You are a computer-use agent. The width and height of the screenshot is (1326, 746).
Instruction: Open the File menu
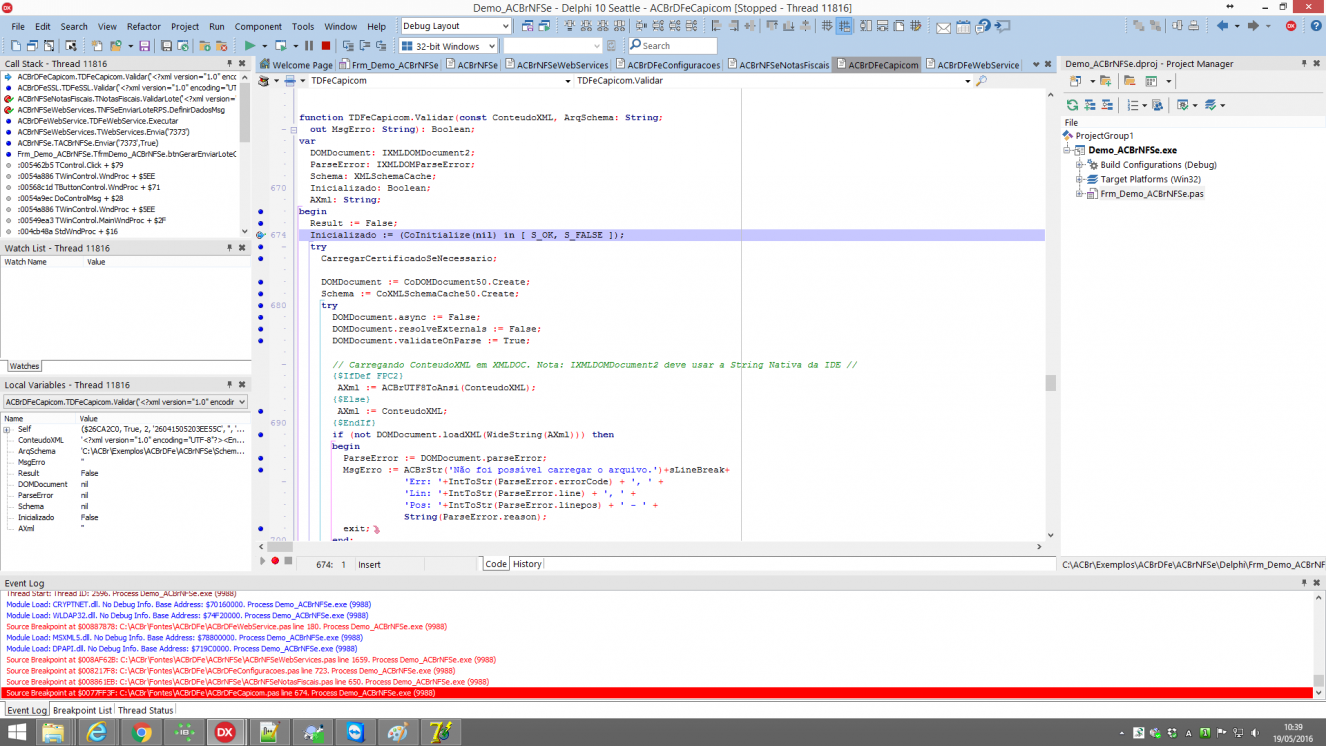pos(17,27)
